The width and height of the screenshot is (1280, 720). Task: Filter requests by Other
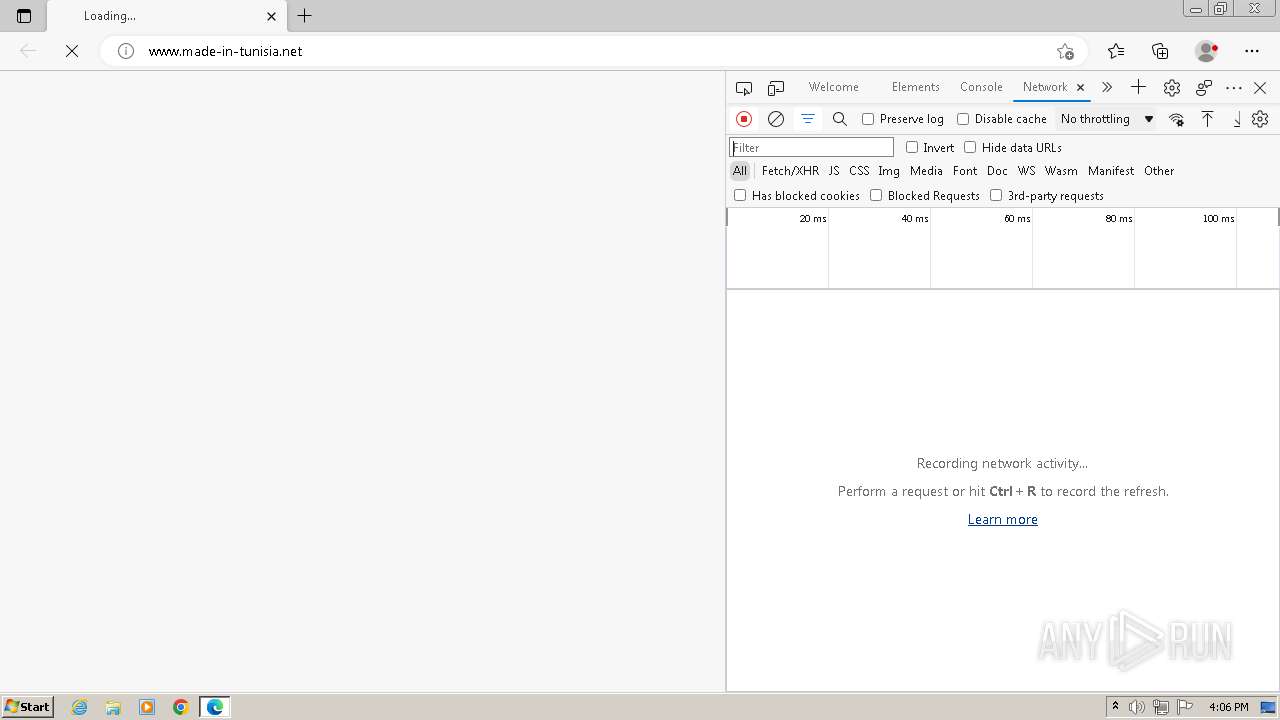tap(1159, 171)
